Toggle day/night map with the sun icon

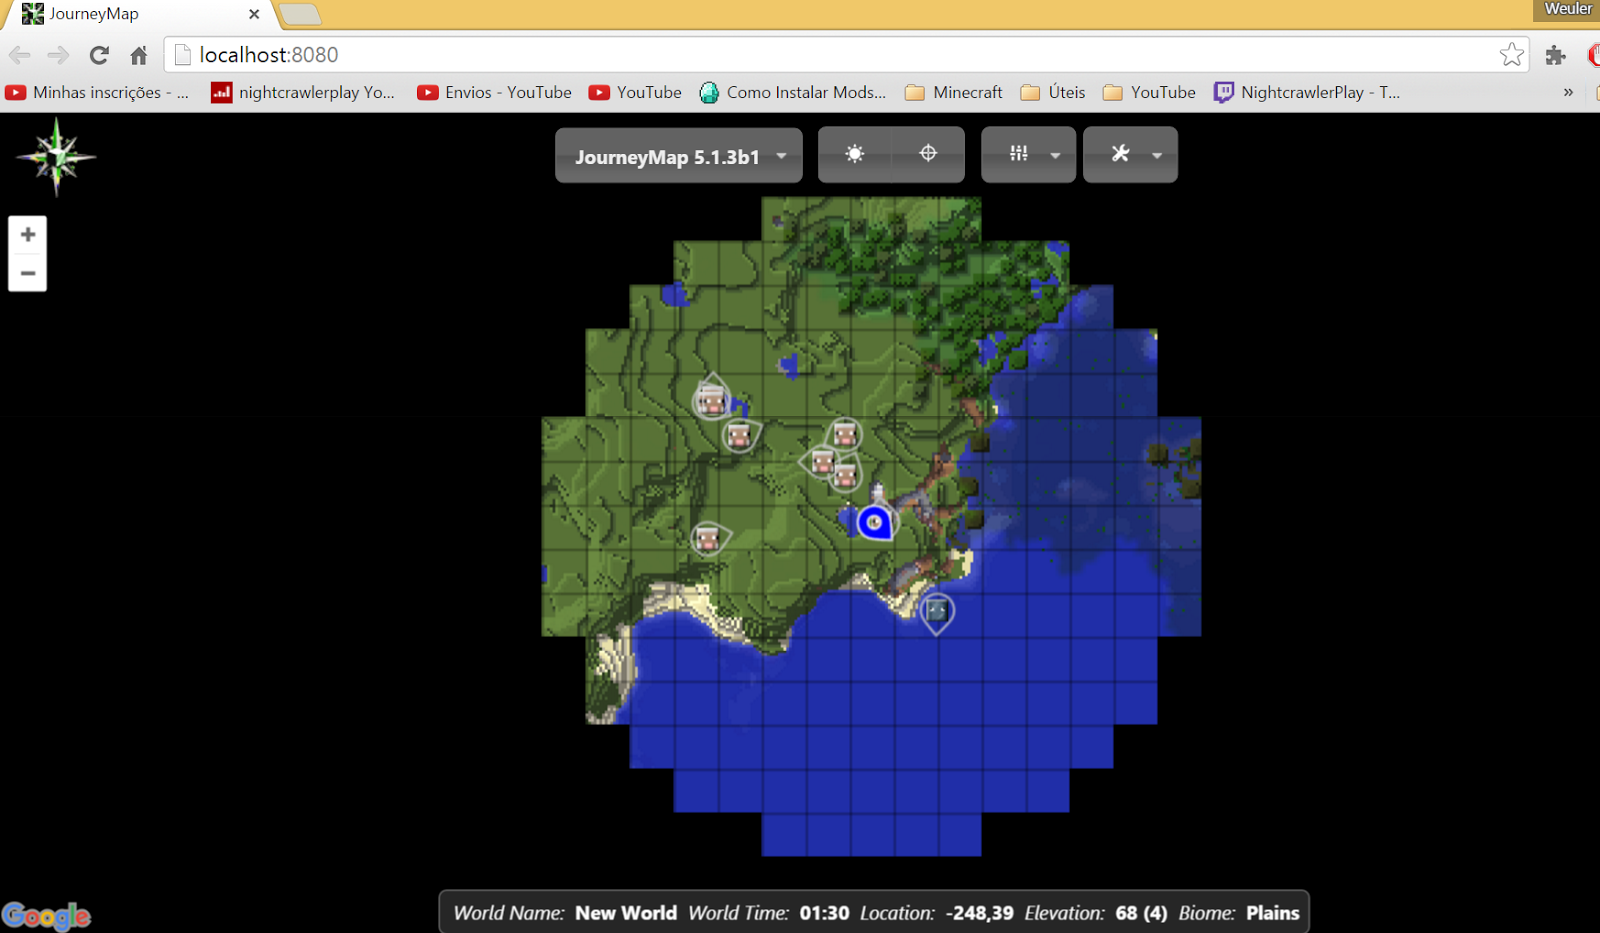854,154
